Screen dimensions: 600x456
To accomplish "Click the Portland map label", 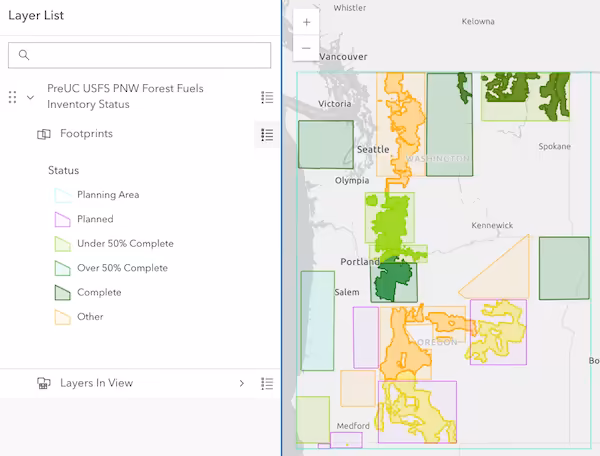I will tap(360, 262).
